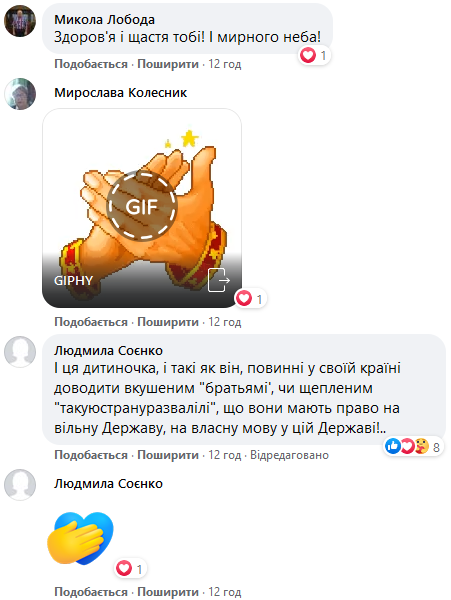Click Поширити under the heart sticker comment

(x=168, y=592)
